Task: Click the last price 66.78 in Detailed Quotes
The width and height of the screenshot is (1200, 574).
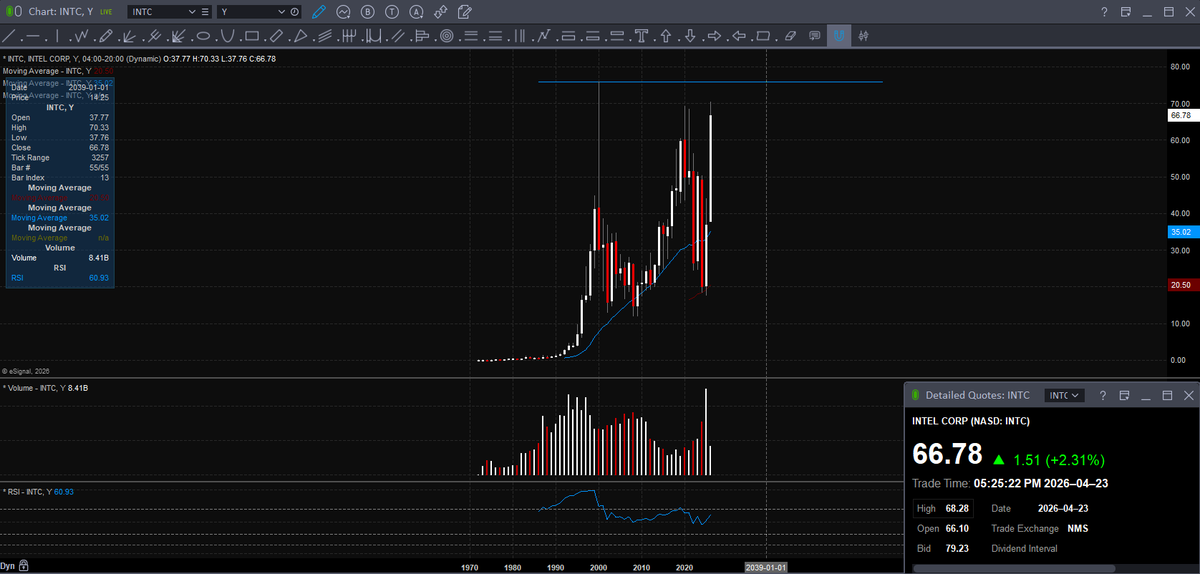Action: click(x=947, y=455)
